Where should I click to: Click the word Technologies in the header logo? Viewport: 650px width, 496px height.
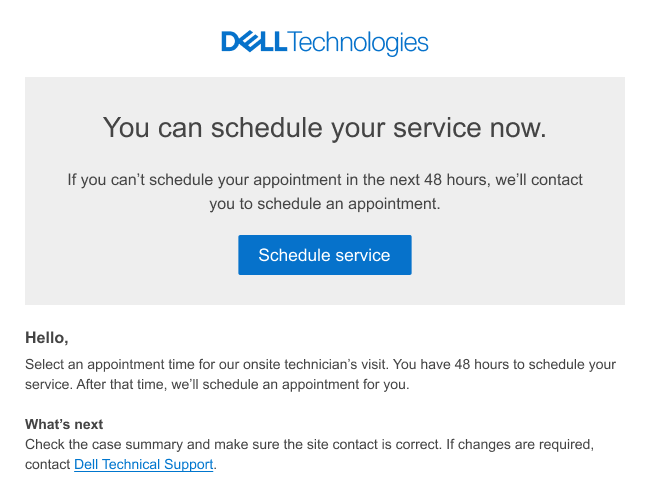[x=358, y=43]
